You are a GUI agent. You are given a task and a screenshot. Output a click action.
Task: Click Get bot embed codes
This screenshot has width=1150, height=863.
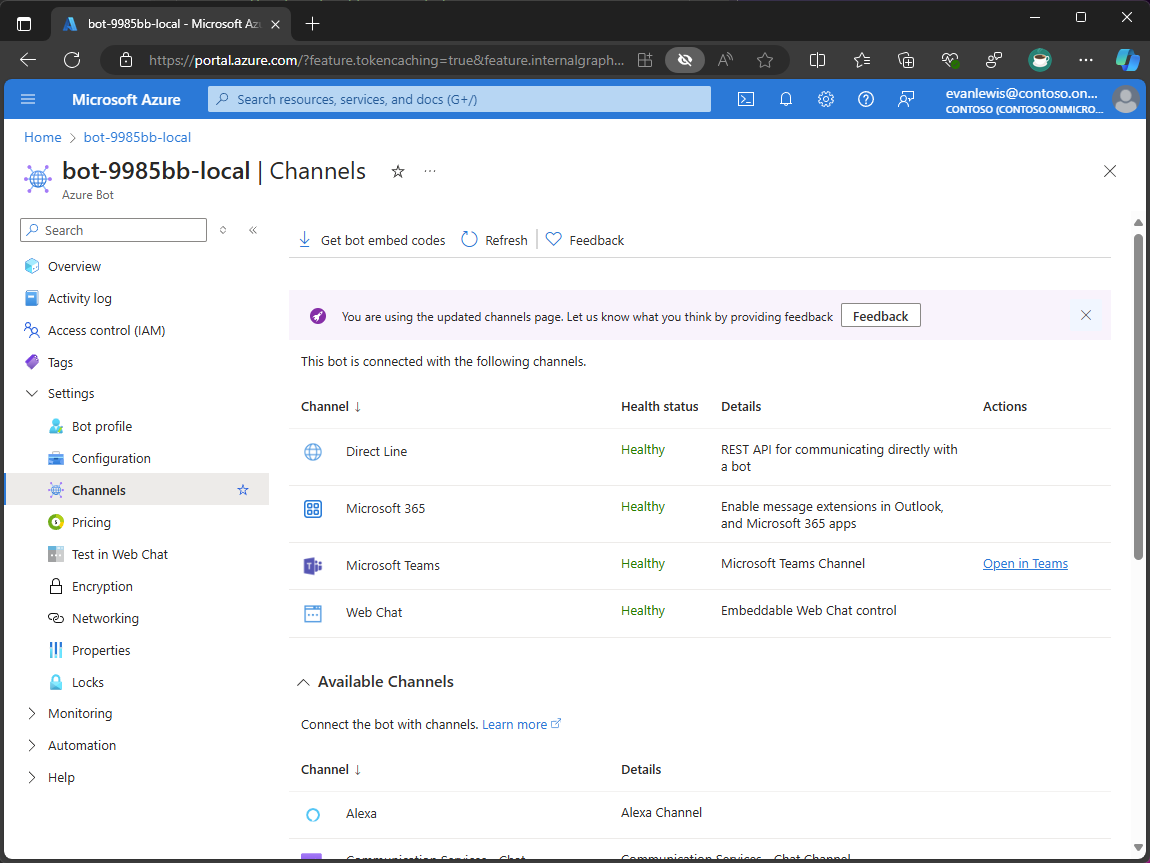click(x=372, y=240)
